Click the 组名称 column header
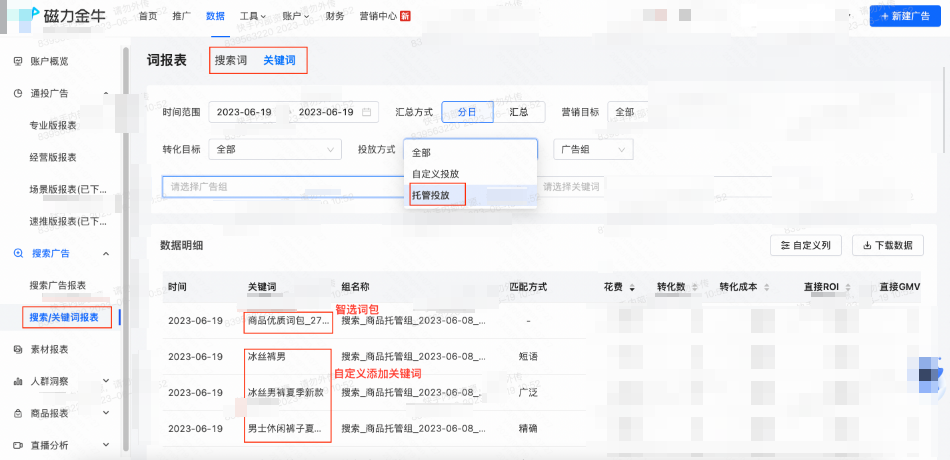 (355, 287)
